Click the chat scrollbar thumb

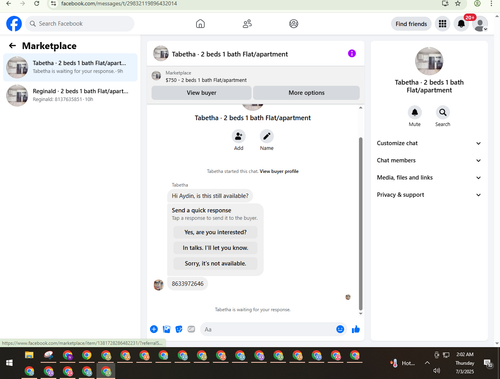pos(360,224)
